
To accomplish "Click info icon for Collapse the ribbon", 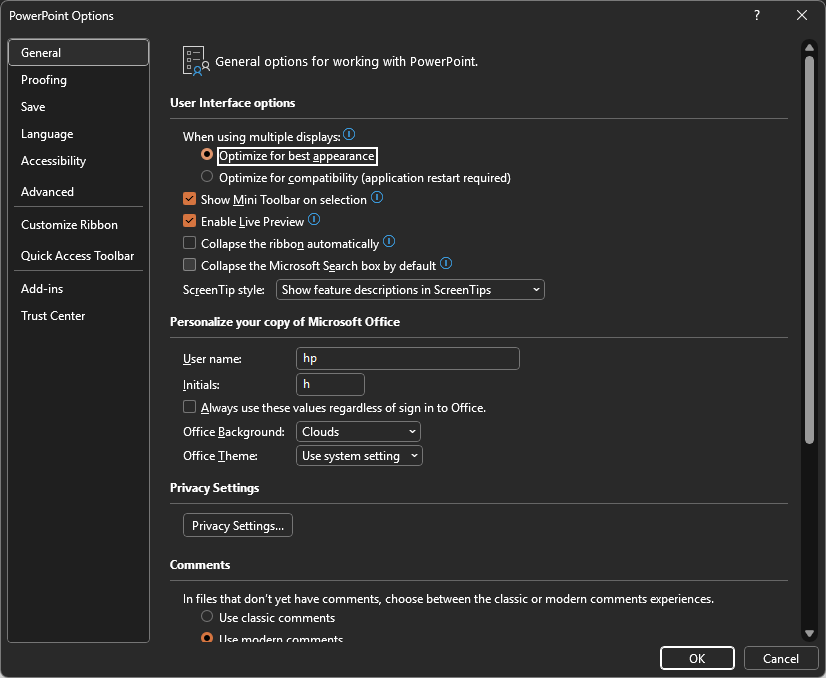I will click(x=389, y=241).
